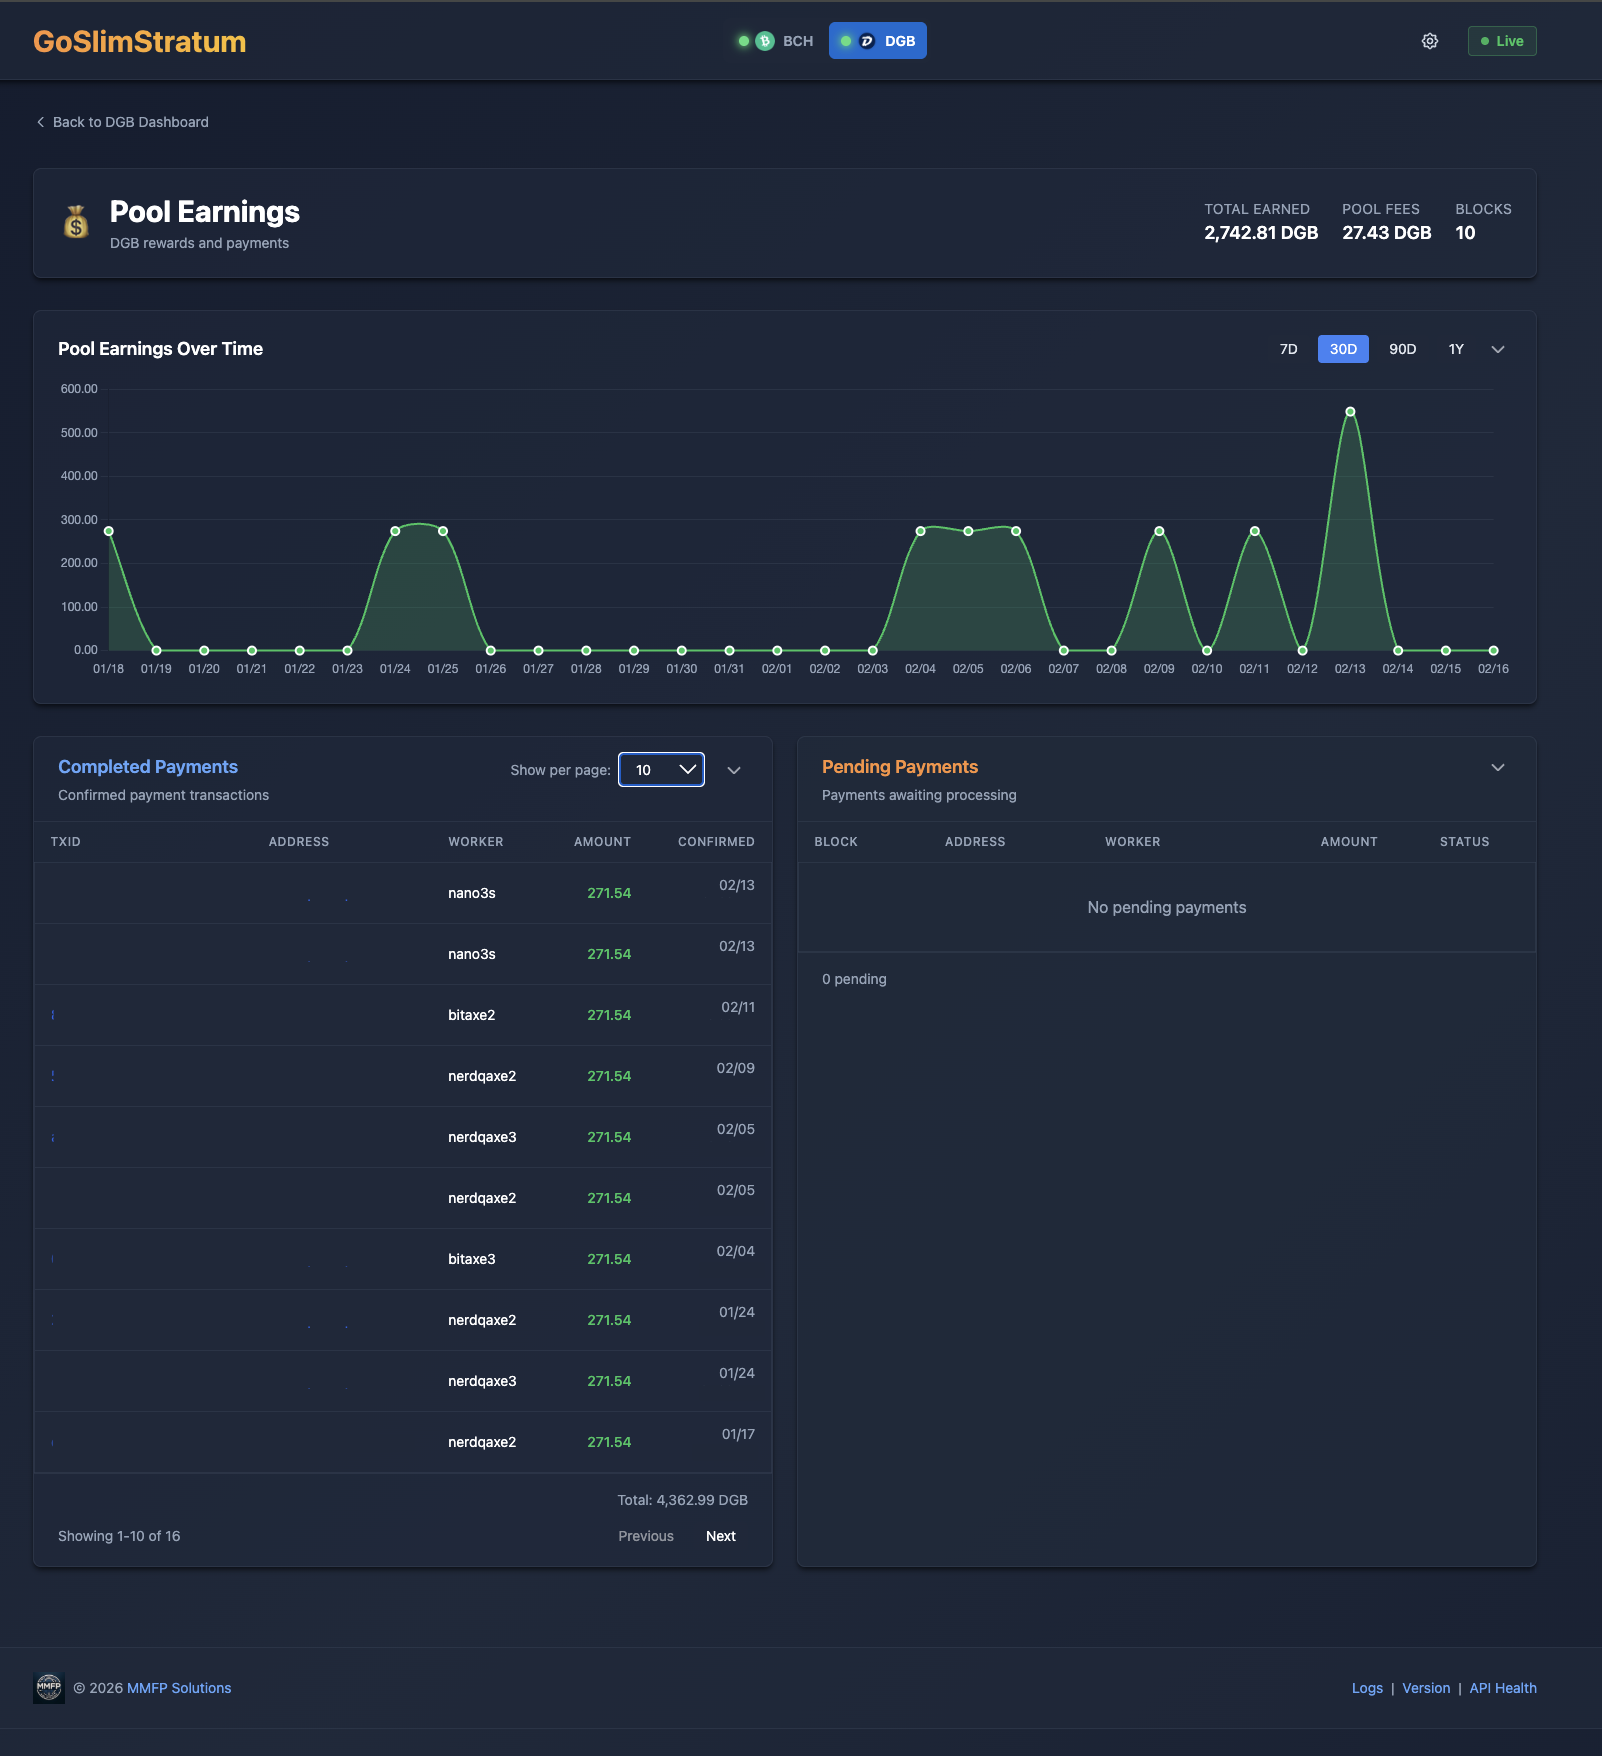This screenshot has width=1602, height=1756.
Task: Select the 7D chart time range
Action: coord(1288,349)
